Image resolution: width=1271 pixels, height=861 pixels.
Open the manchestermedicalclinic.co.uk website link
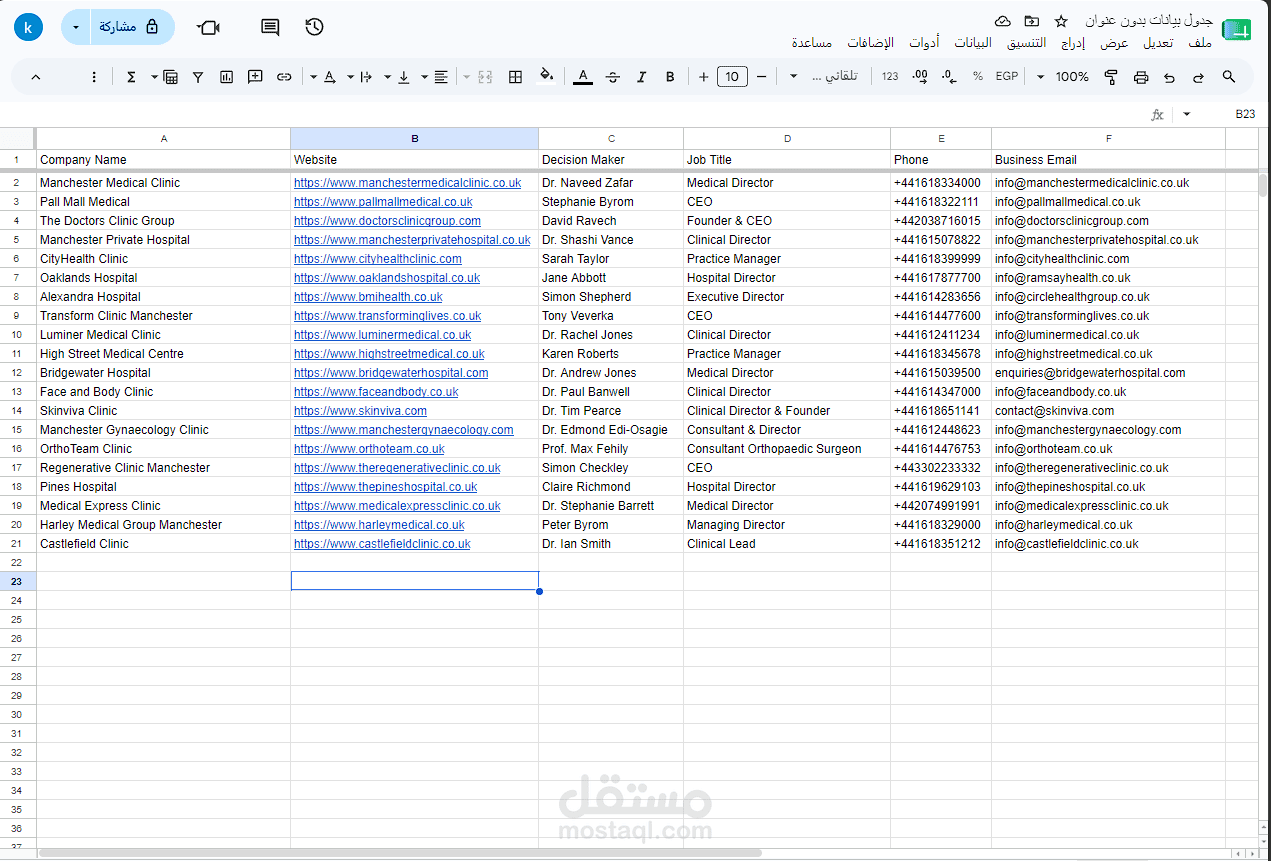click(x=407, y=183)
